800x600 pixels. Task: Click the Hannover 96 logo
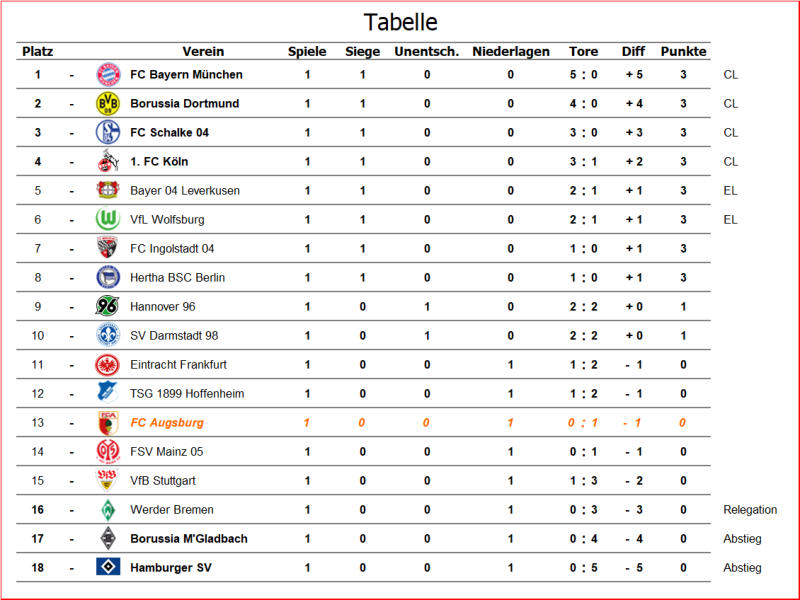tap(108, 306)
